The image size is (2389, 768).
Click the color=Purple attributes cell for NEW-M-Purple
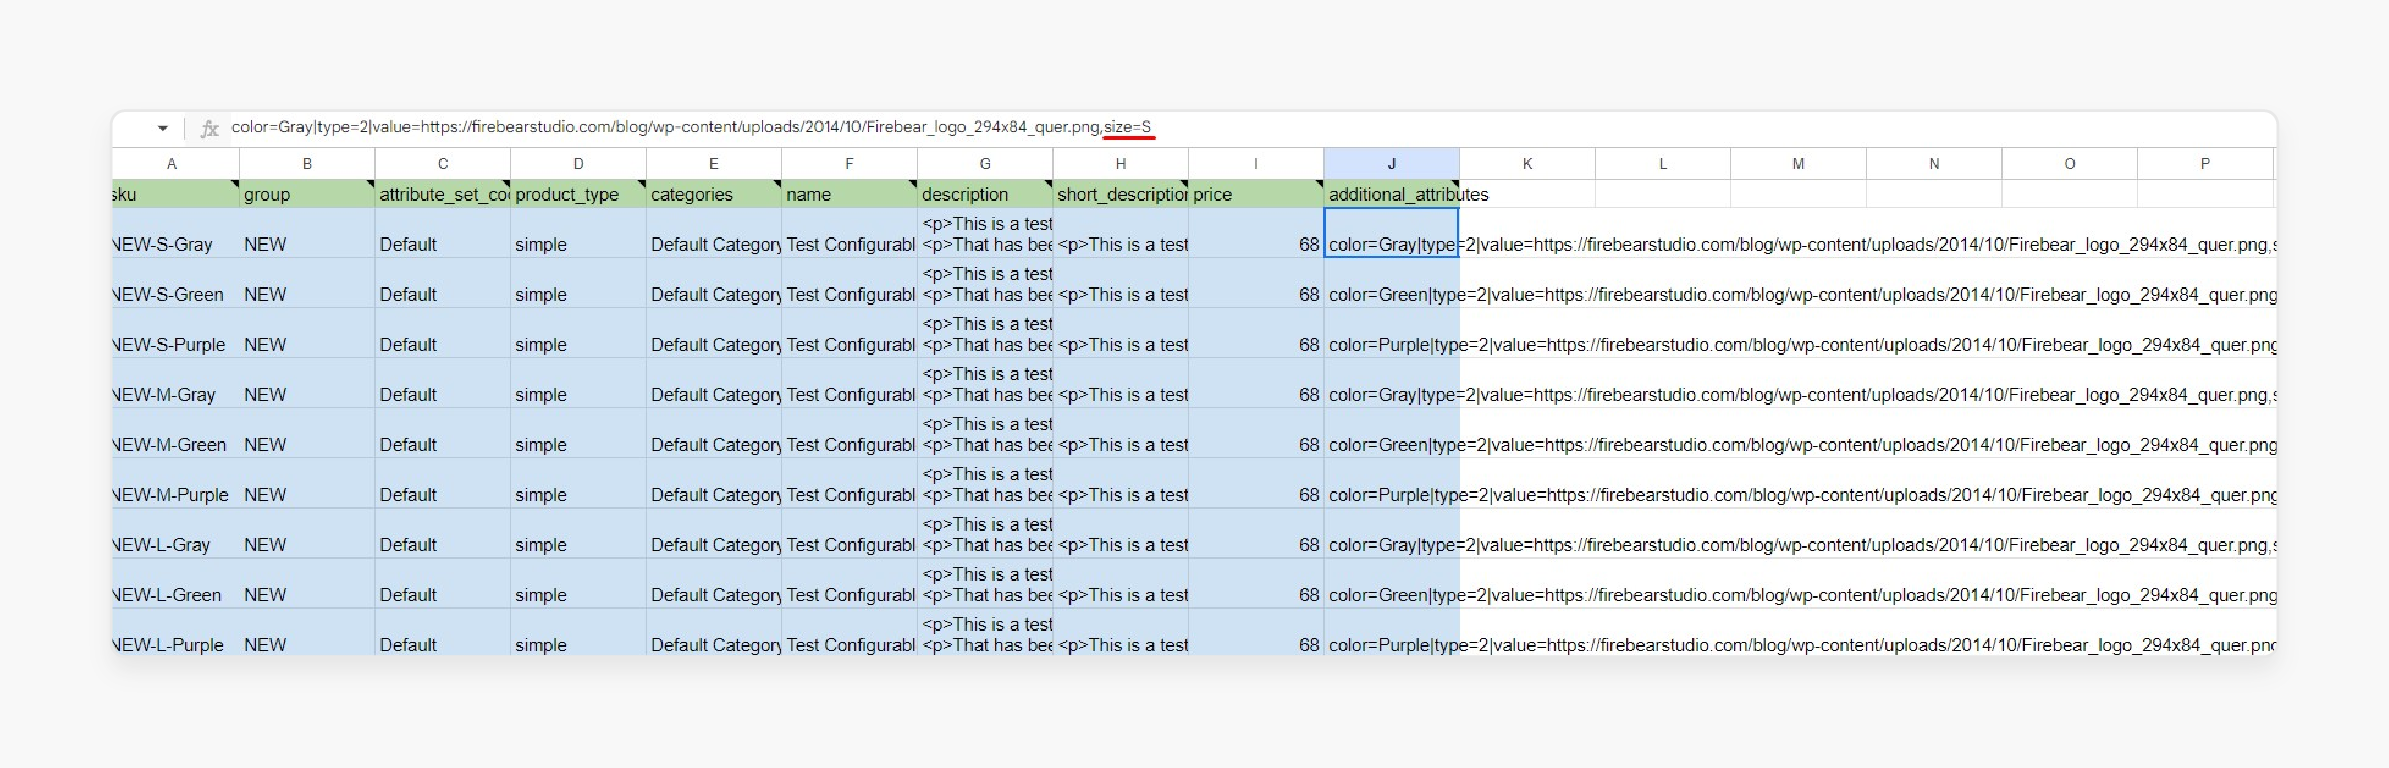[1392, 483]
